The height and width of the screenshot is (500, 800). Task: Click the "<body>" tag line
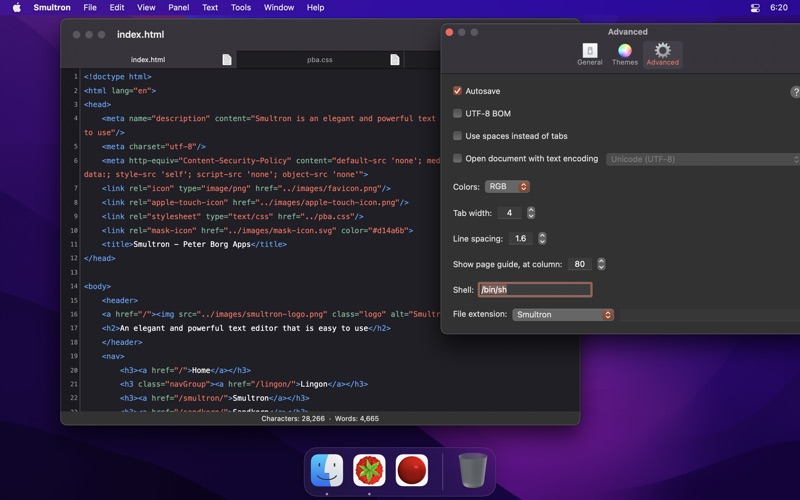[97, 286]
